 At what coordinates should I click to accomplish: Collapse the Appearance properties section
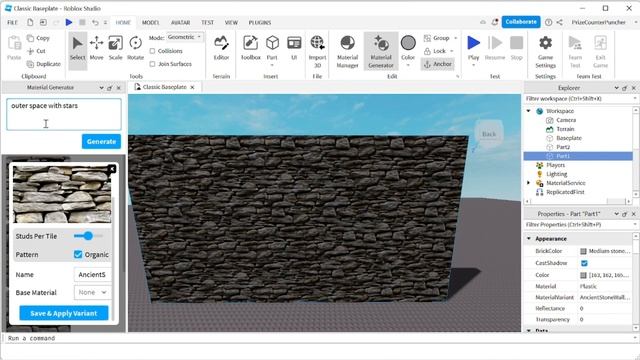click(529, 238)
